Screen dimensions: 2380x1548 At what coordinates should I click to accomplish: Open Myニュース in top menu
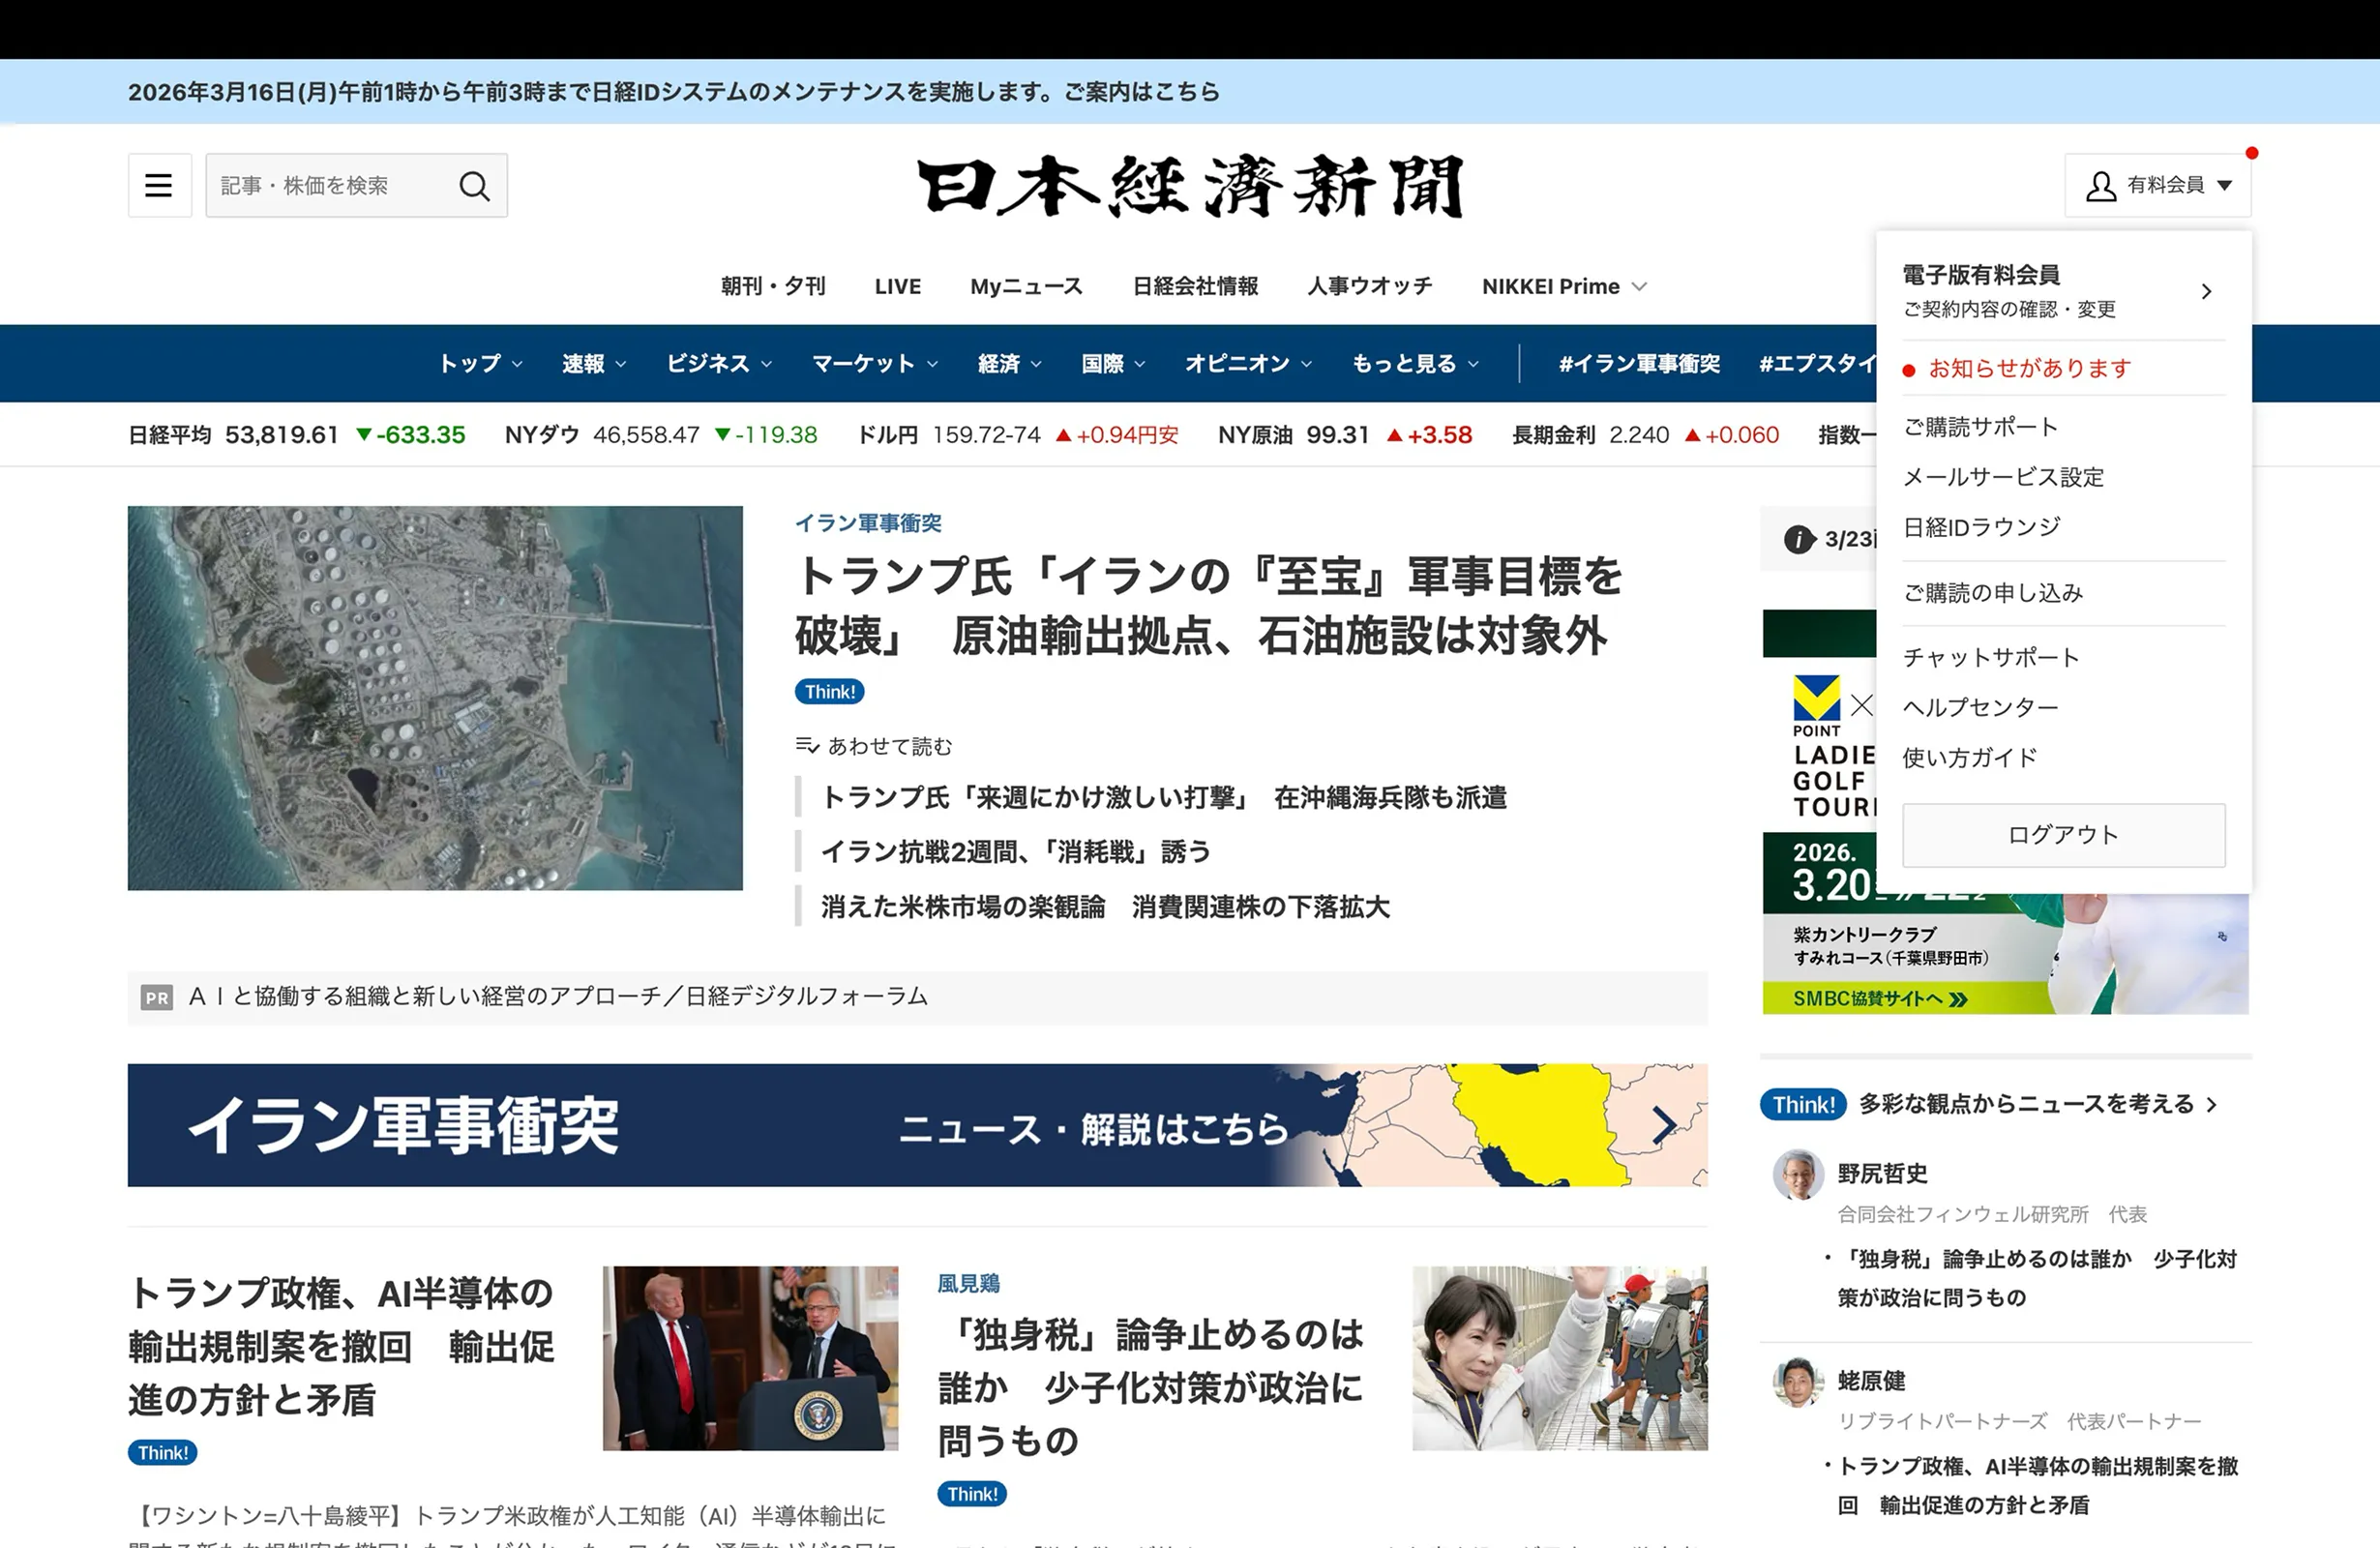(x=1026, y=286)
